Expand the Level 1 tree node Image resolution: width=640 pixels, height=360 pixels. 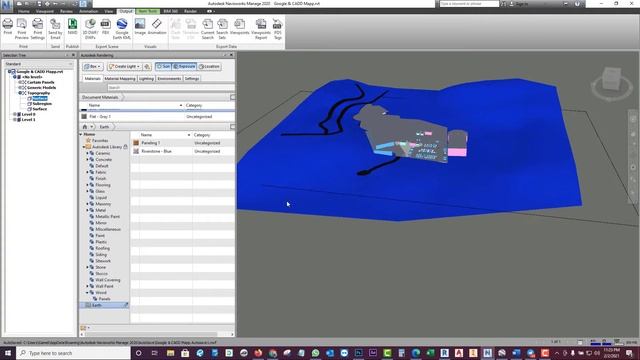[x=14, y=120]
